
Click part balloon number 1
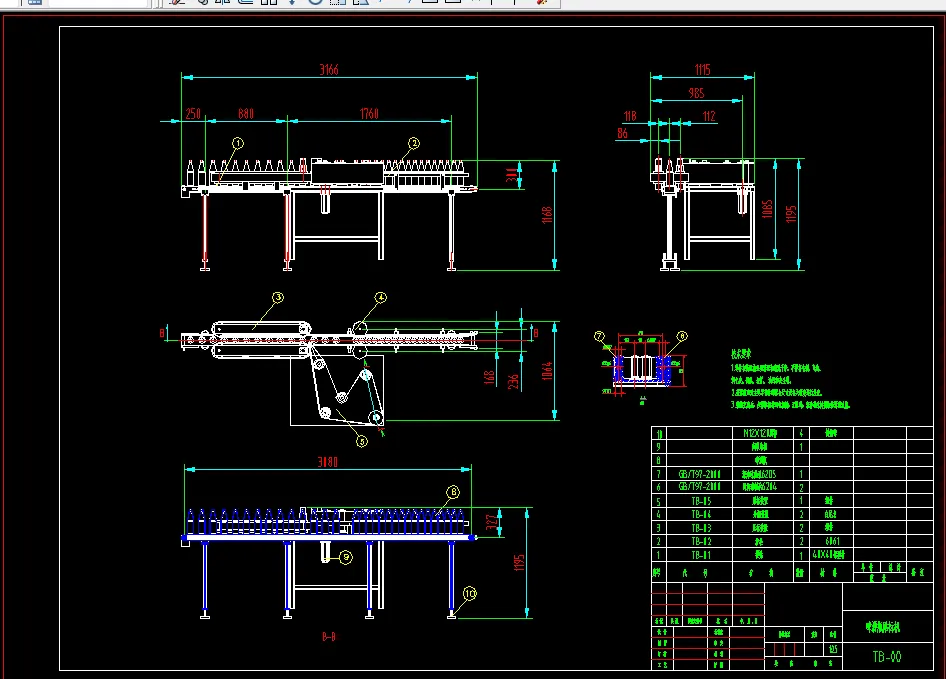238,143
